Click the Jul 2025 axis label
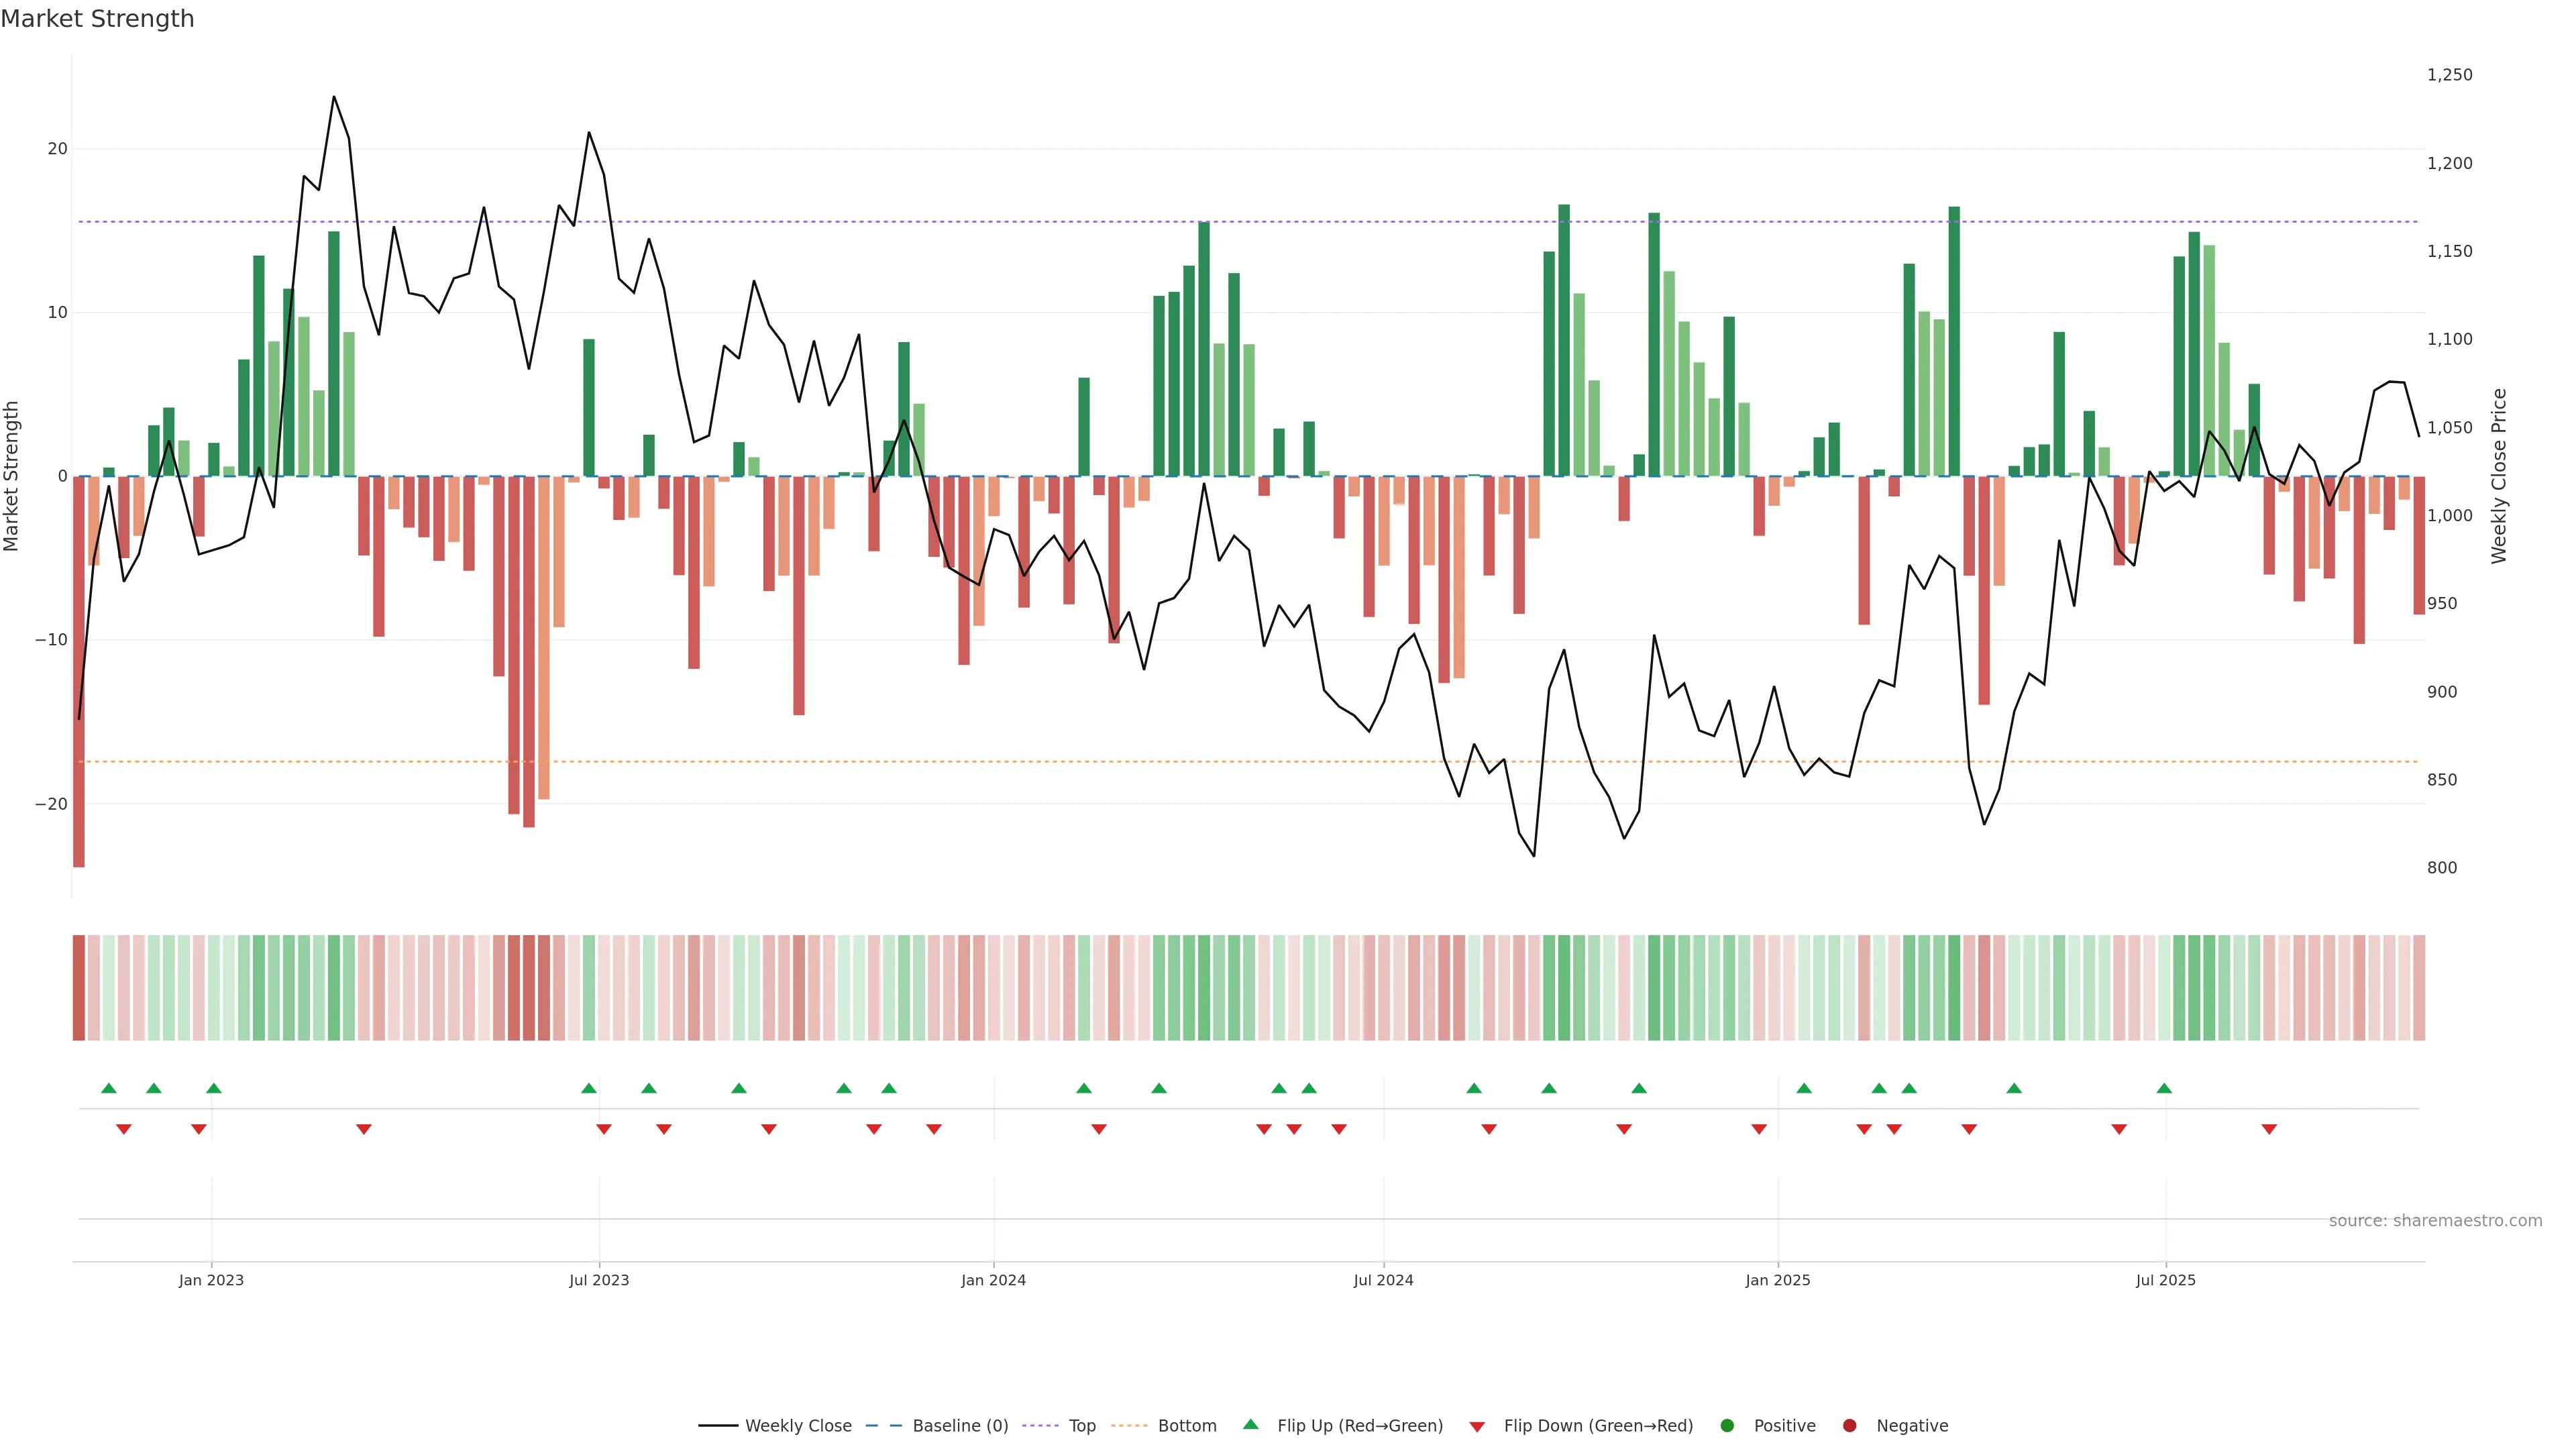Viewport: 2576px width, 1449px height. pyautogui.click(x=2165, y=1280)
